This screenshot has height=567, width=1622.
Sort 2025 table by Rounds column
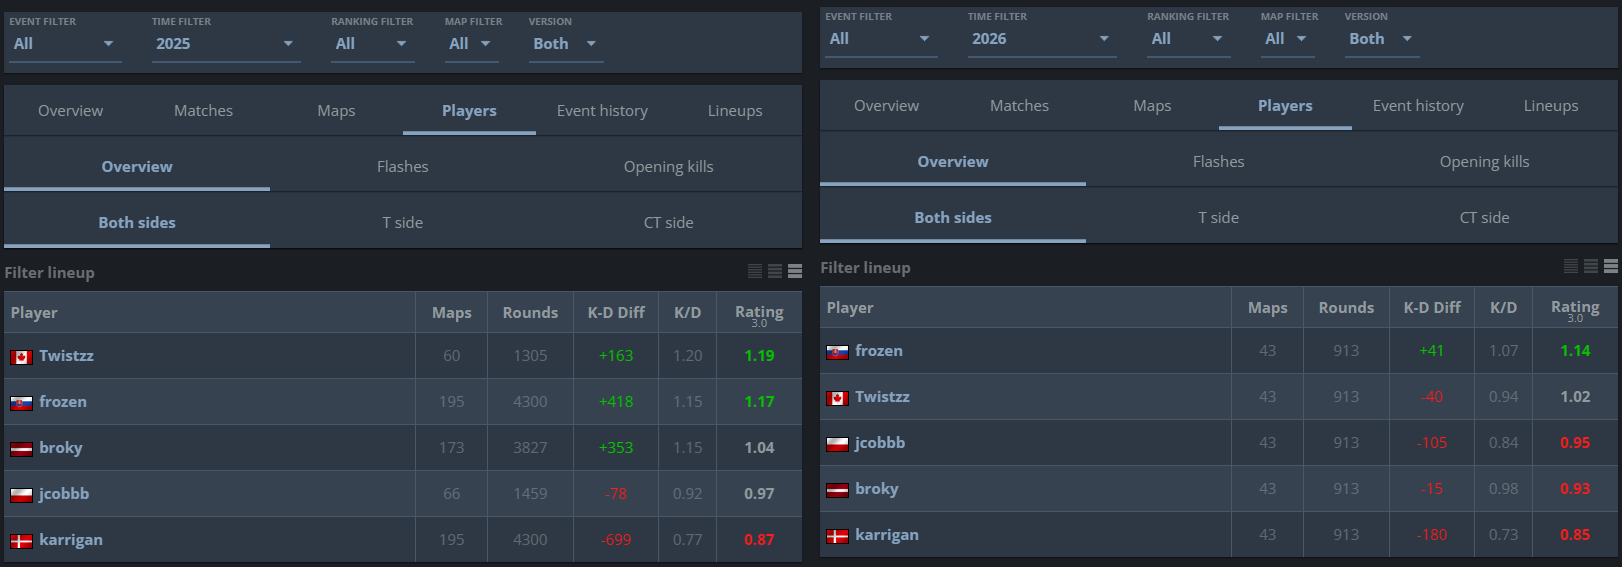[x=530, y=313]
